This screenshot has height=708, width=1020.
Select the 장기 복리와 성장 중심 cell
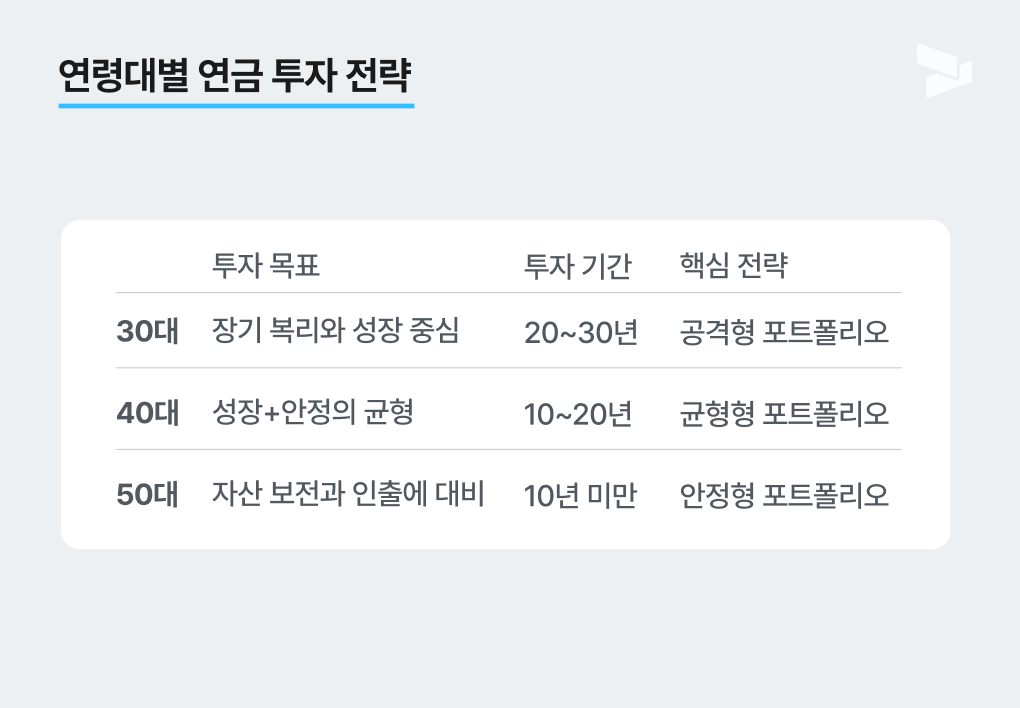(336, 331)
